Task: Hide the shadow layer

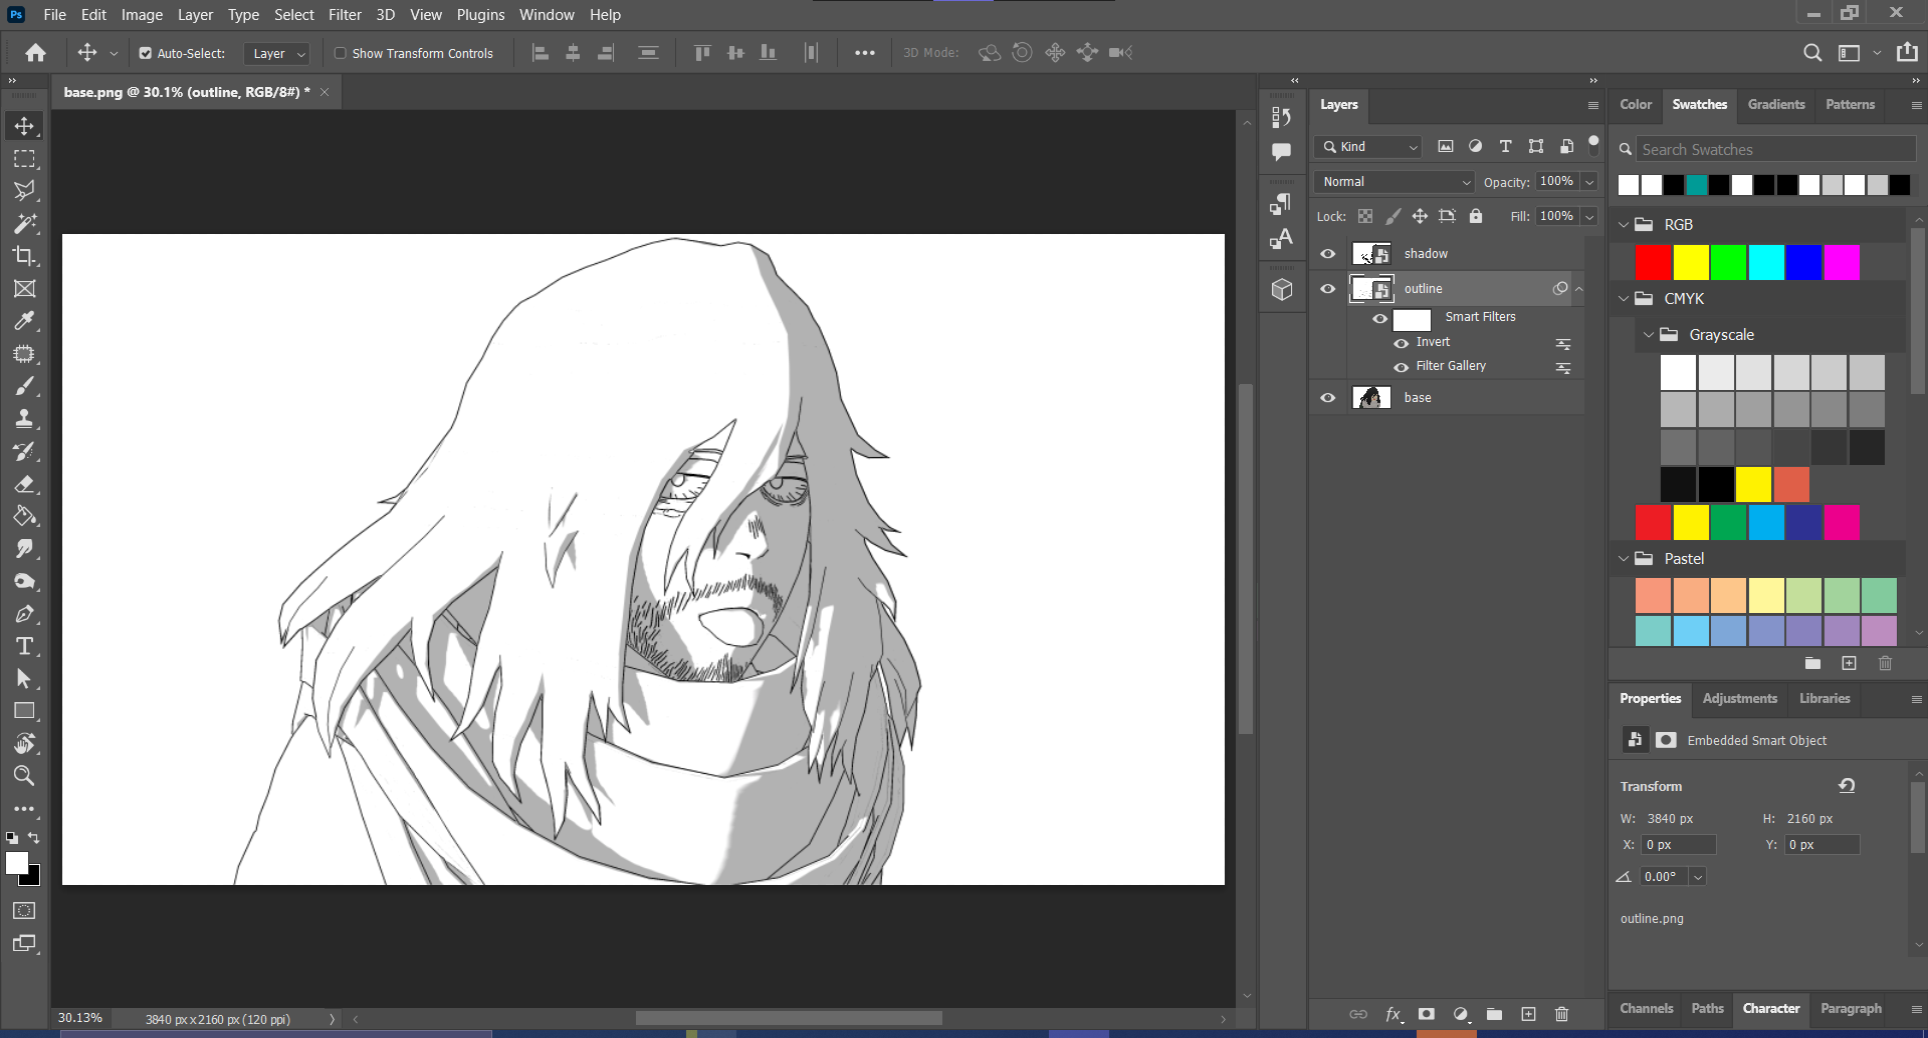Action: [1328, 254]
